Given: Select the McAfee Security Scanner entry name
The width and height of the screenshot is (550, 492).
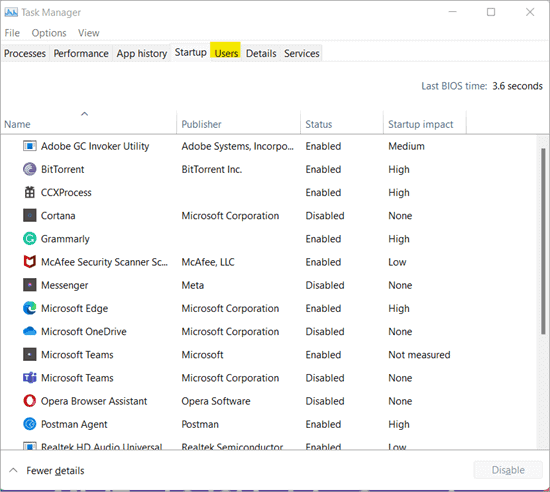Looking at the screenshot, I should [104, 262].
